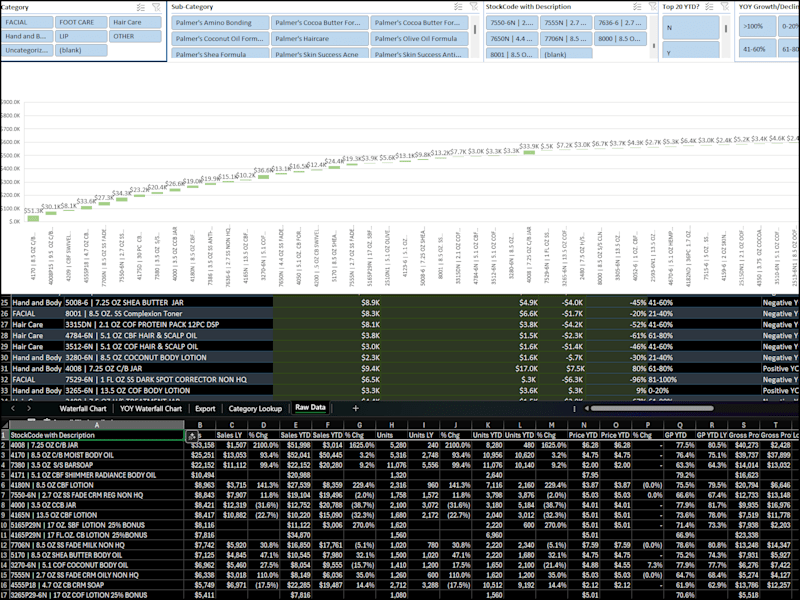Click the Sales LY column header cell
This screenshot has height=600, width=800.
coord(232,435)
